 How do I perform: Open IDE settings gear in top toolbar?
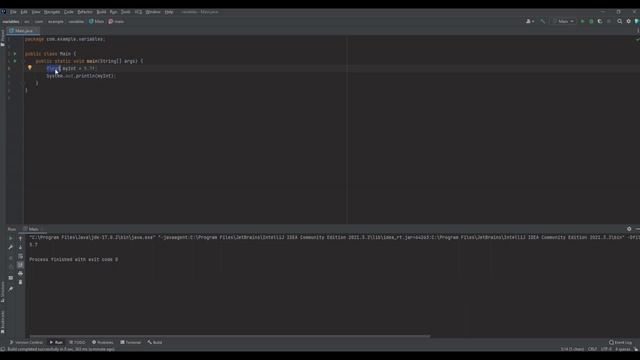pyautogui.click(x=629, y=21)
